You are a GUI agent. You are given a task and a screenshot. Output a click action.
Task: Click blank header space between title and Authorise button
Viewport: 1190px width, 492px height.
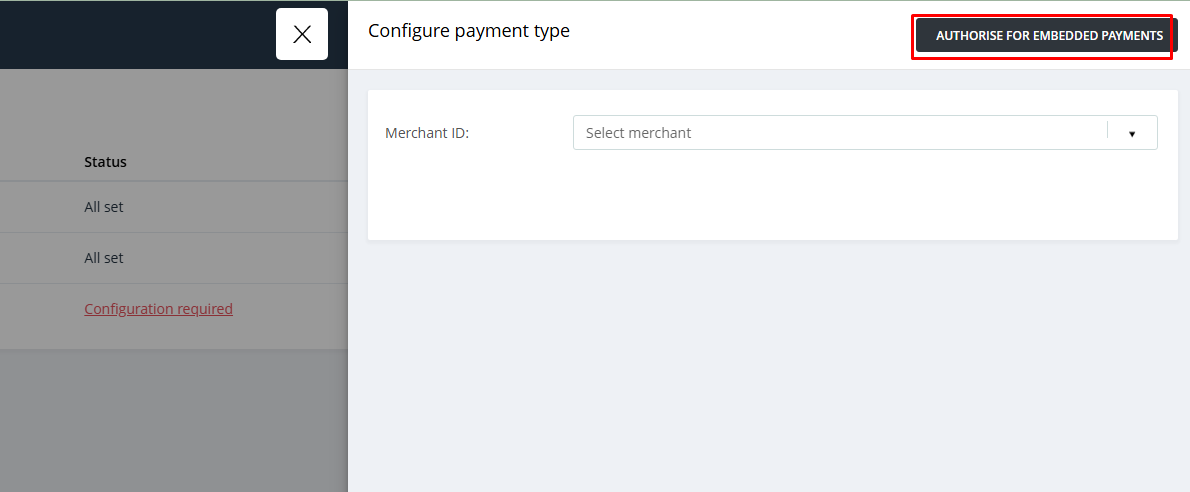[x=742, y=34]
